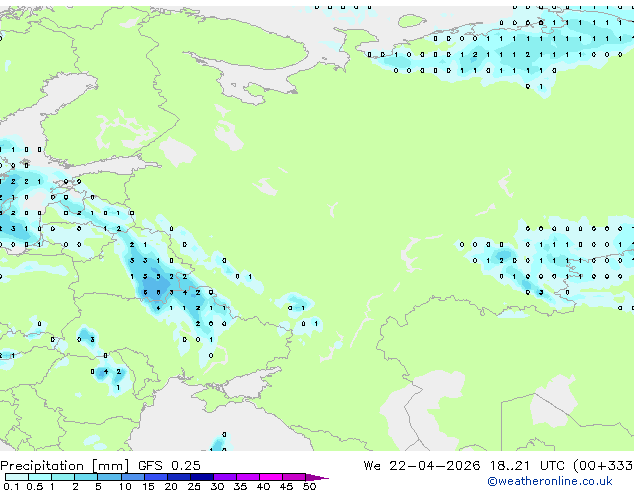Click the '25' legend scale label
634x490 pixels.
[x=194, y=486]
